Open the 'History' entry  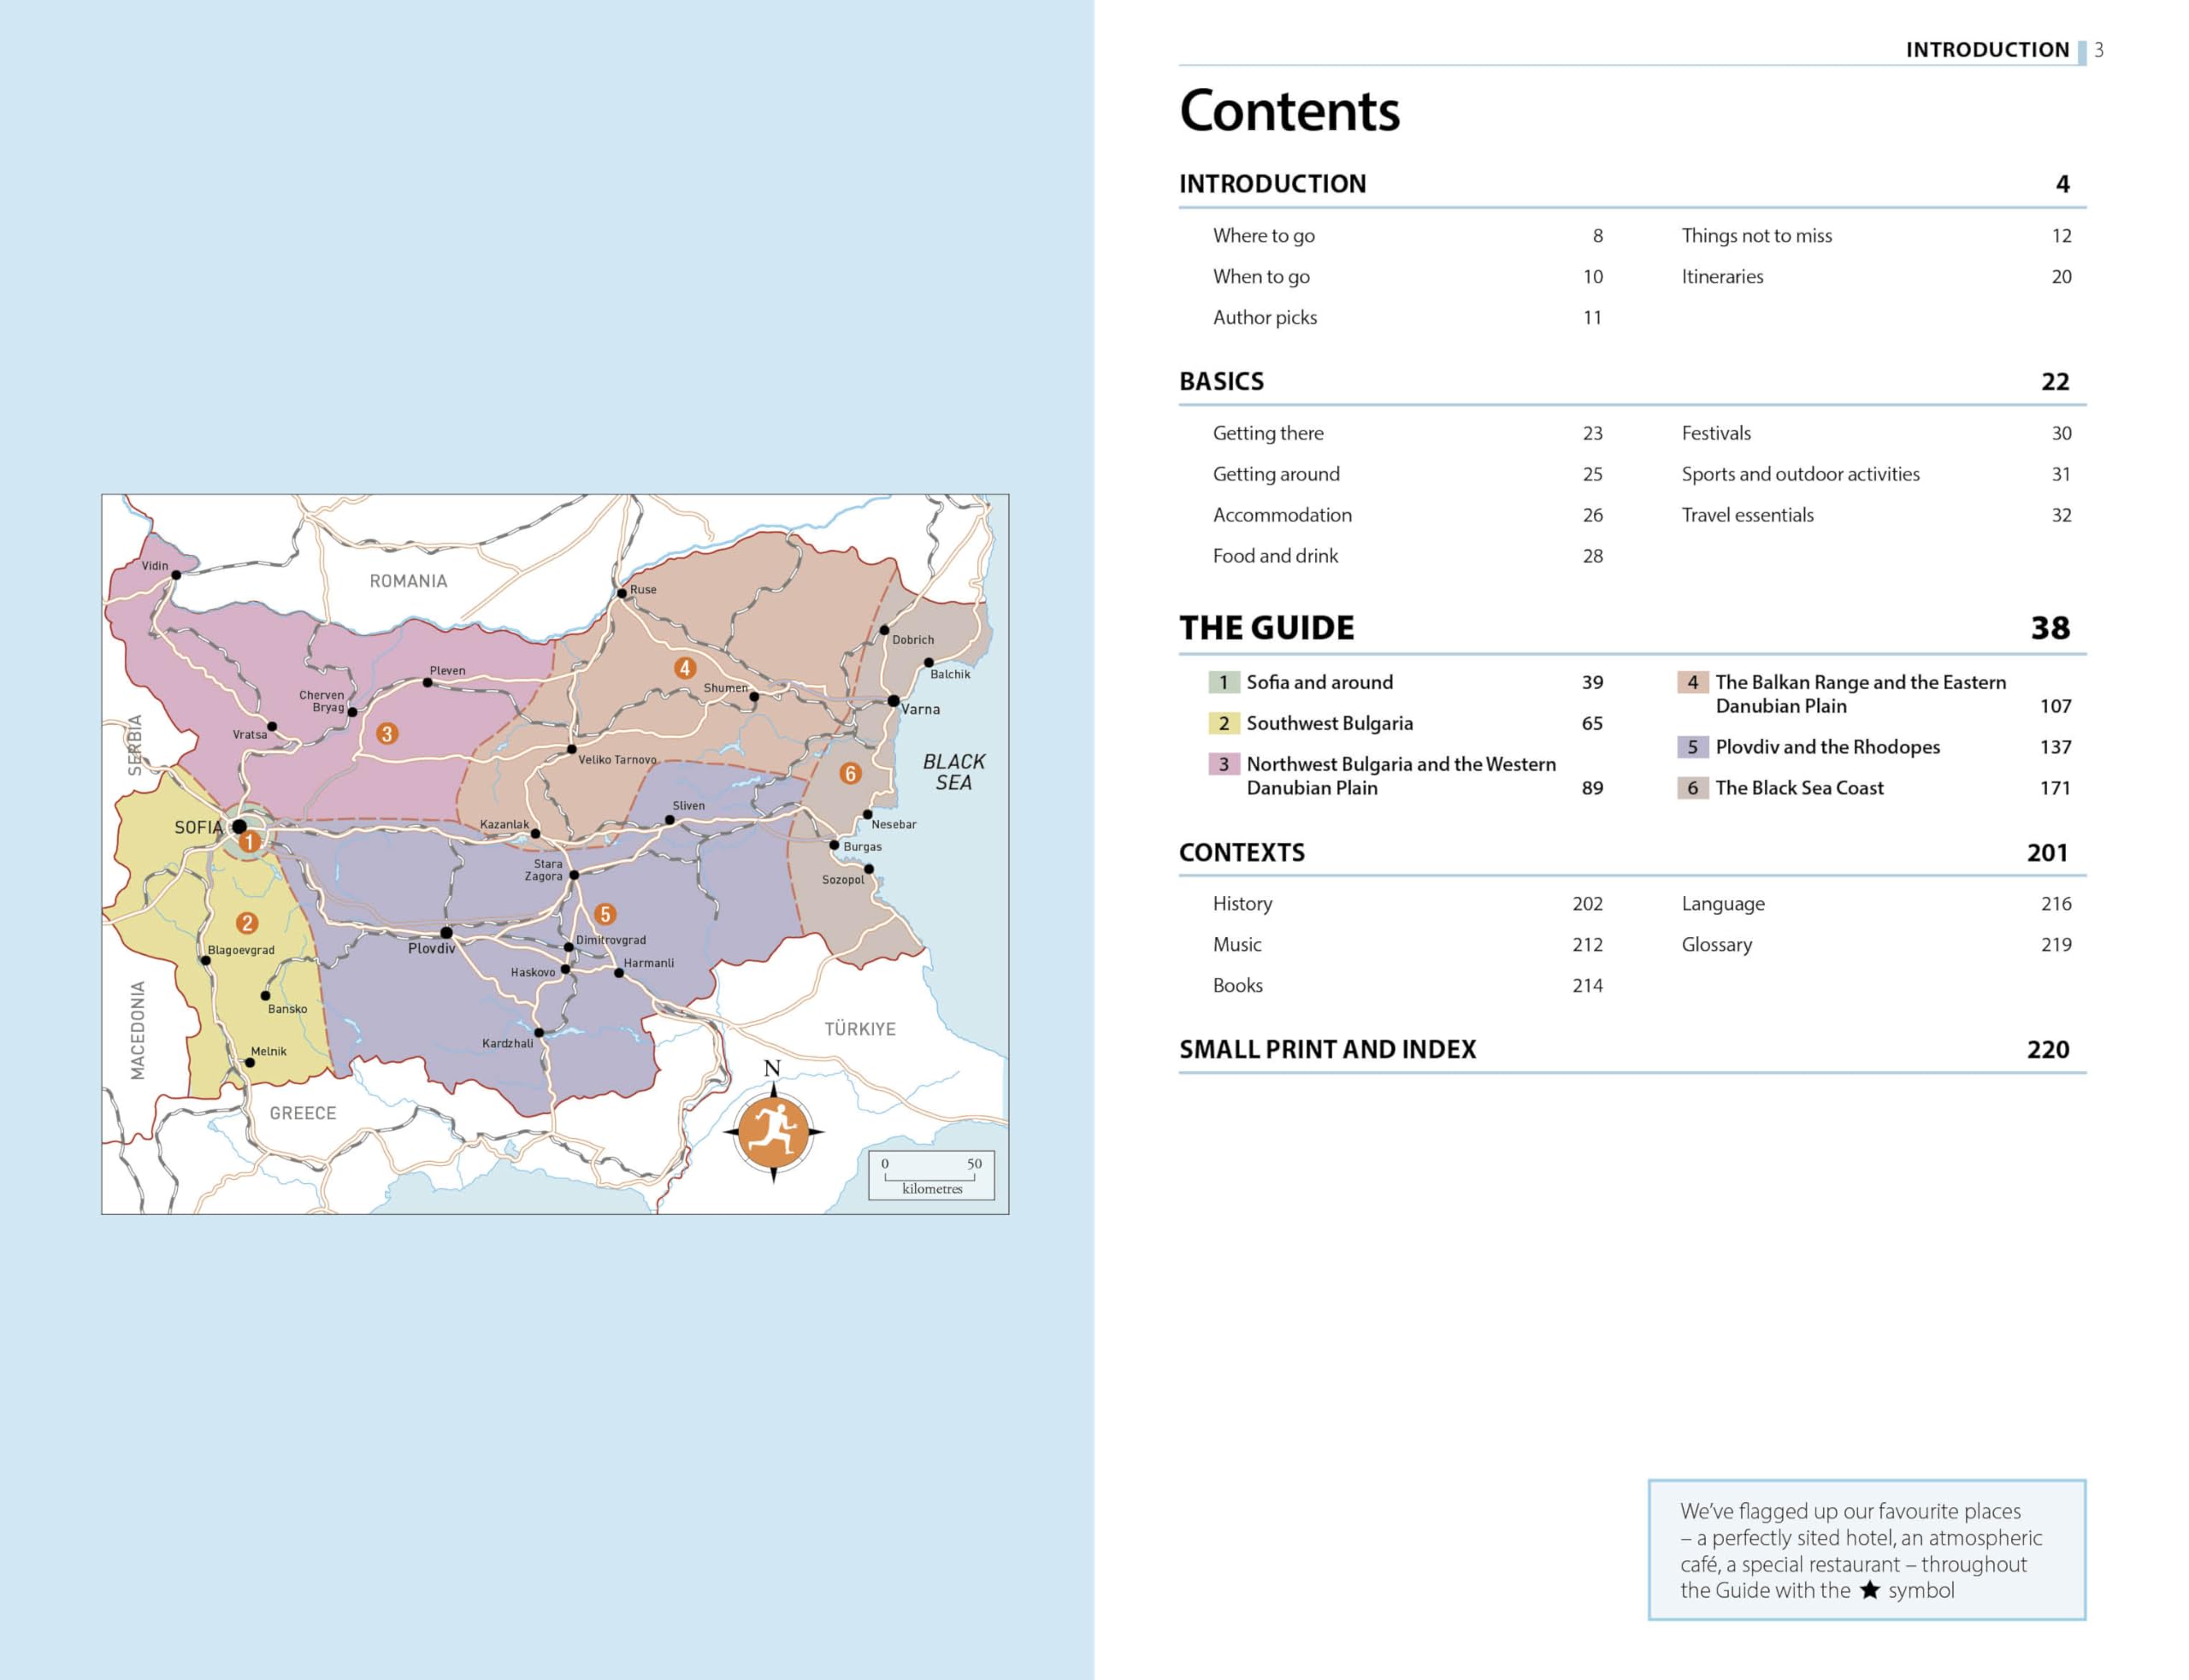tap(1242, 904)
